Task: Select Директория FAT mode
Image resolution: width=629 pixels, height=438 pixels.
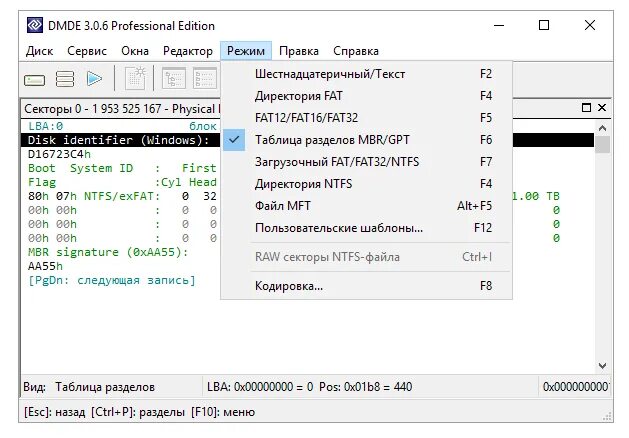Action: (x=366, y=96)
